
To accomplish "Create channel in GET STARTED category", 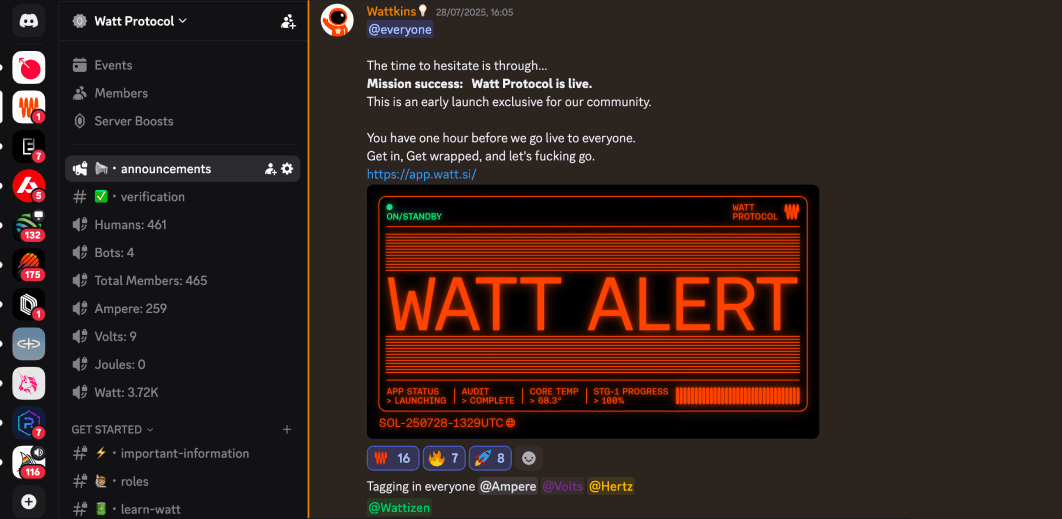I will point(286,430).
